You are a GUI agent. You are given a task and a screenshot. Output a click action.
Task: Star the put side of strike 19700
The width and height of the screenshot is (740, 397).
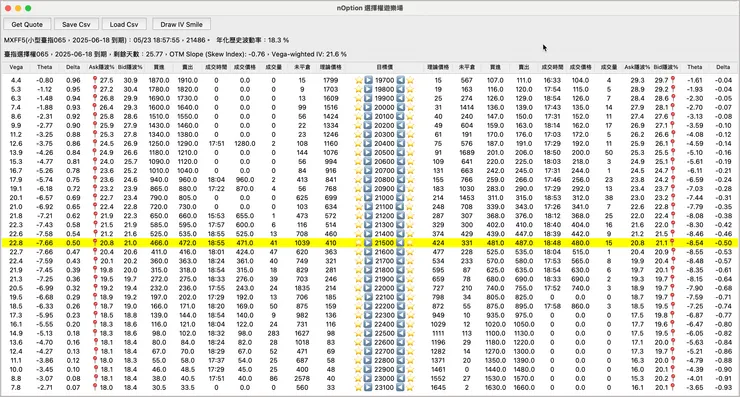pyautogui.click(x=410, y=80)
